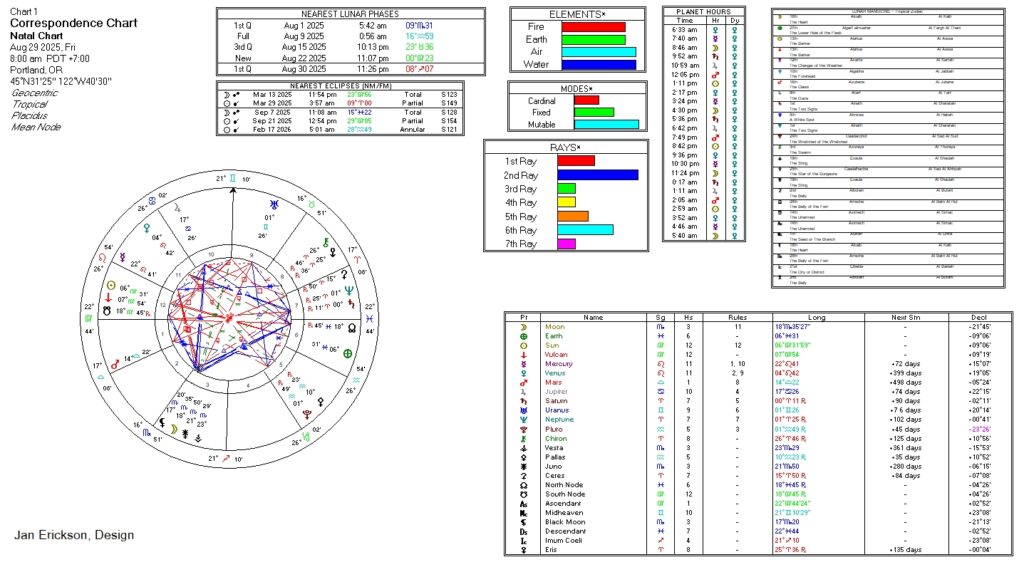Viewport: 1024px width, 562px height.
Task: Click the Neptune trident glyph in the chart wheel
Action: click(x=350, y=292)
